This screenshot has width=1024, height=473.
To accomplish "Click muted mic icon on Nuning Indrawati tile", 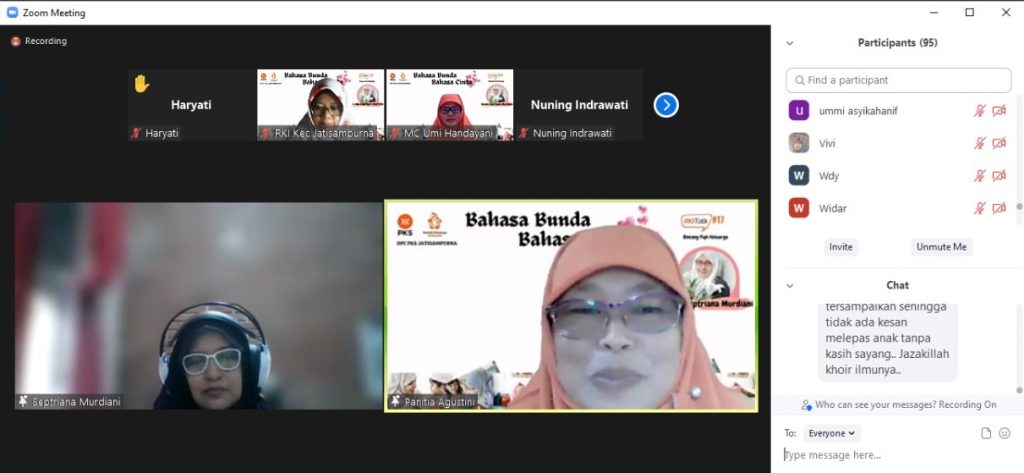I will click(x=523, y=133).
